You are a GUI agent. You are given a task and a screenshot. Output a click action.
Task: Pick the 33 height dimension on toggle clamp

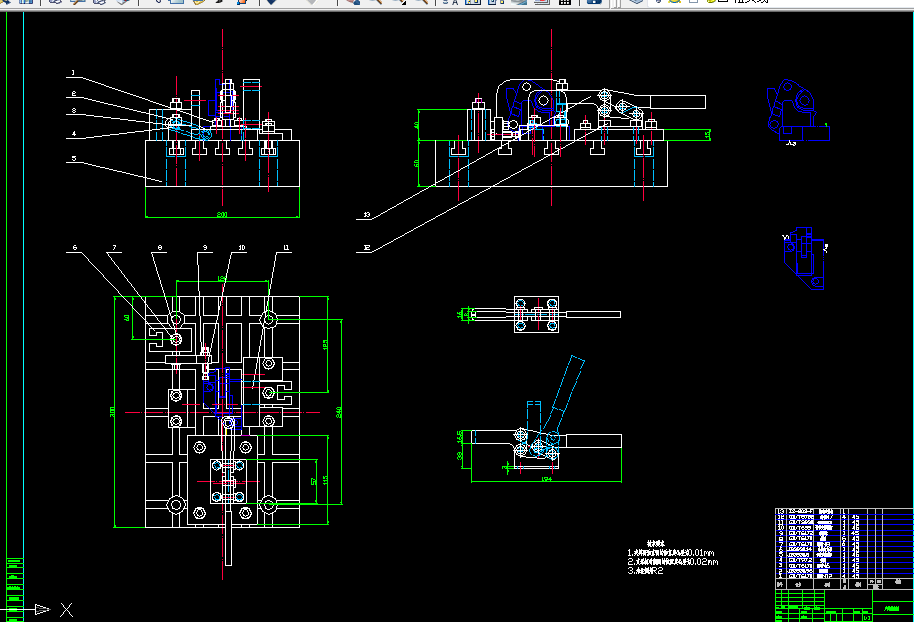click(x=459, y=455)
